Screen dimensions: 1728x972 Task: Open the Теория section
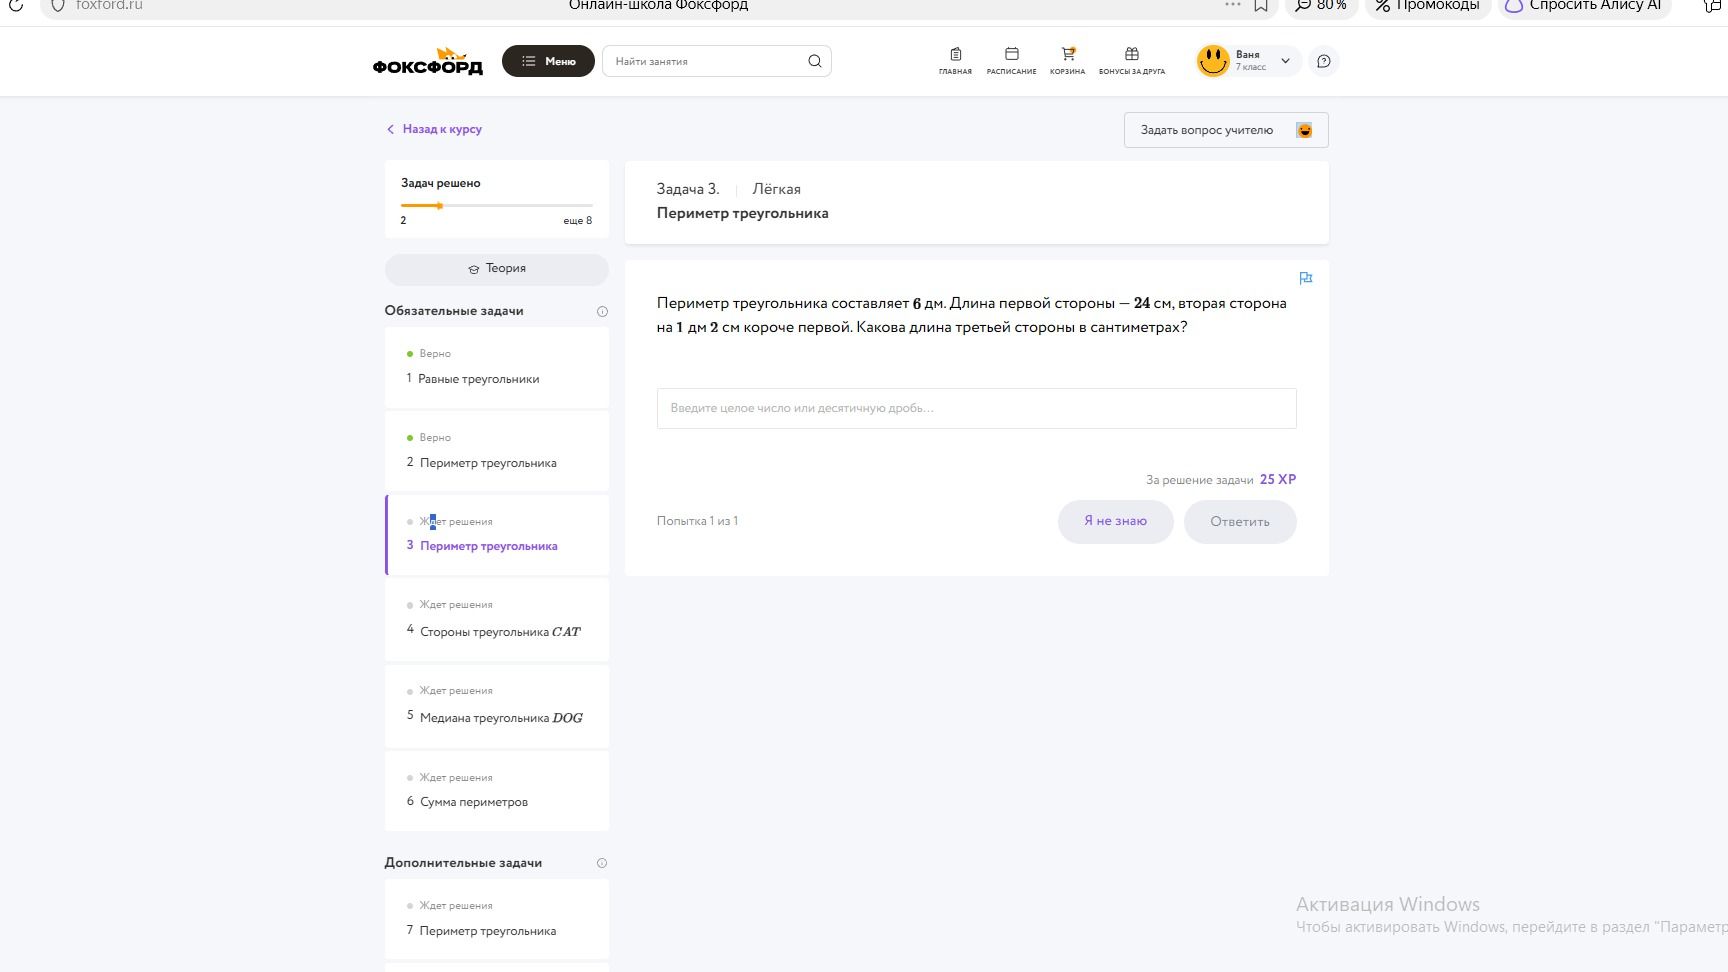[496, 269]
